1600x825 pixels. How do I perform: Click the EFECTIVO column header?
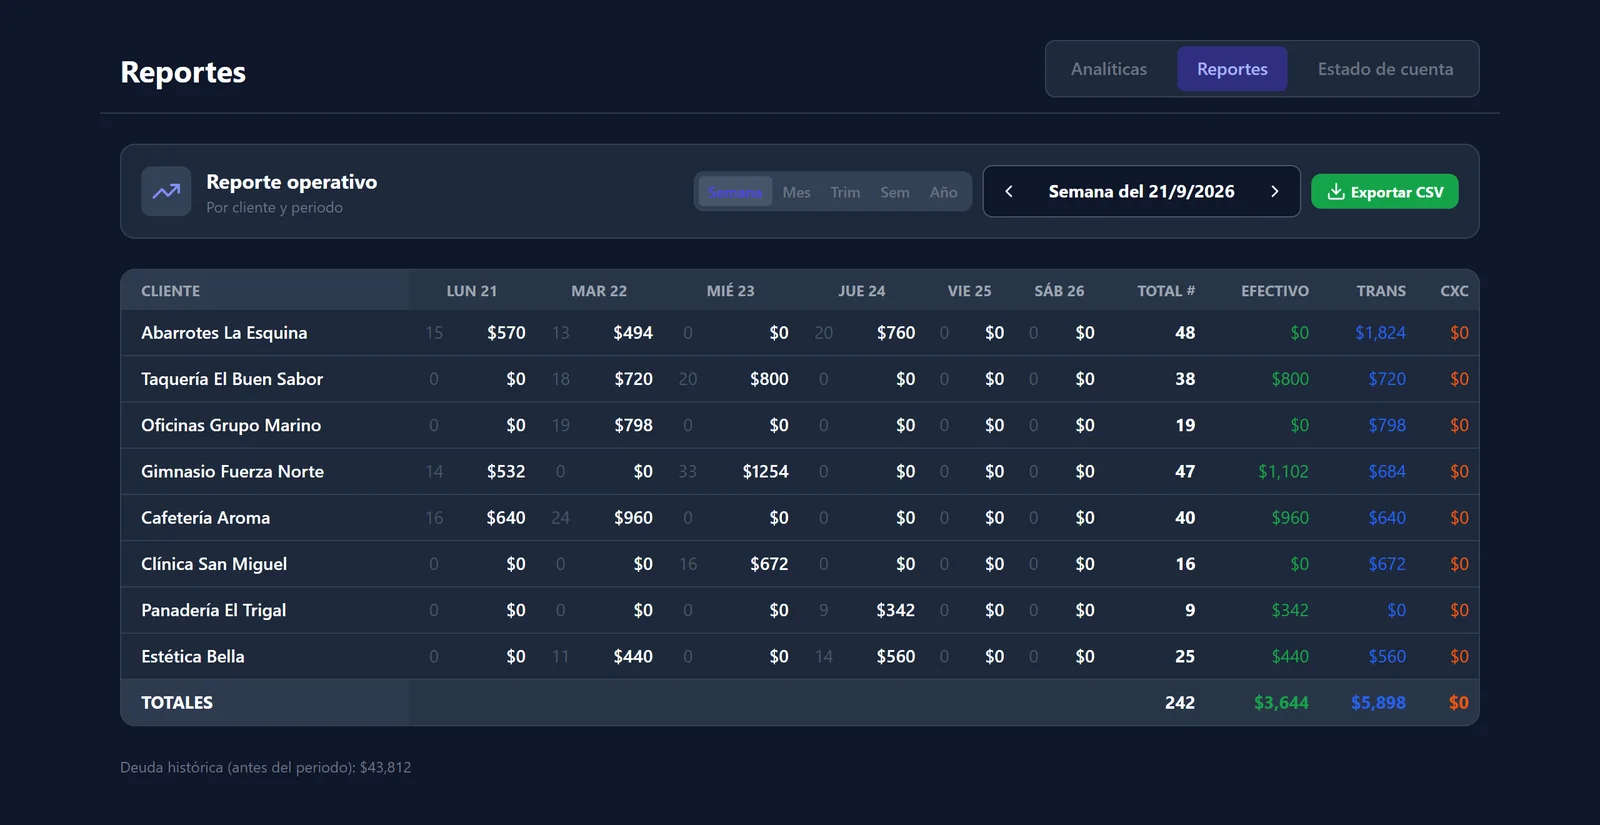click(x=1274, y=291)
